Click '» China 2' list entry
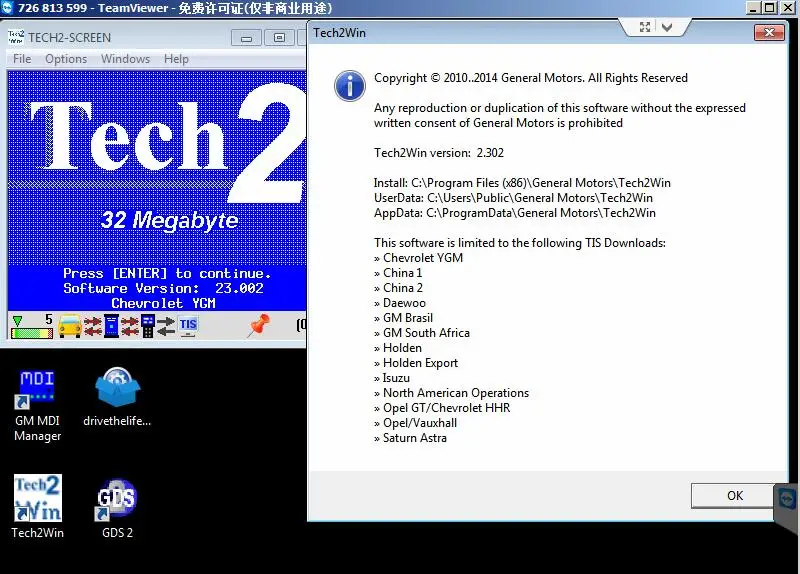 tap(398, 288)
